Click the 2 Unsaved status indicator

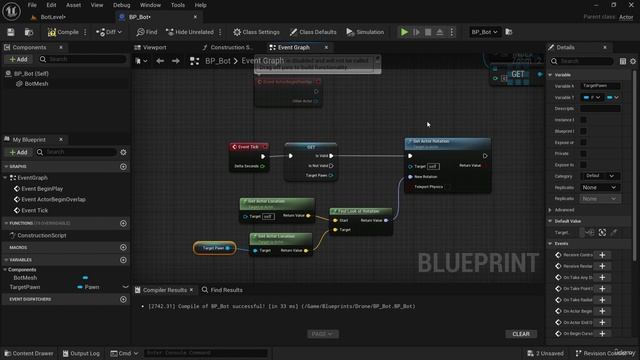click(x=545, y=353)
